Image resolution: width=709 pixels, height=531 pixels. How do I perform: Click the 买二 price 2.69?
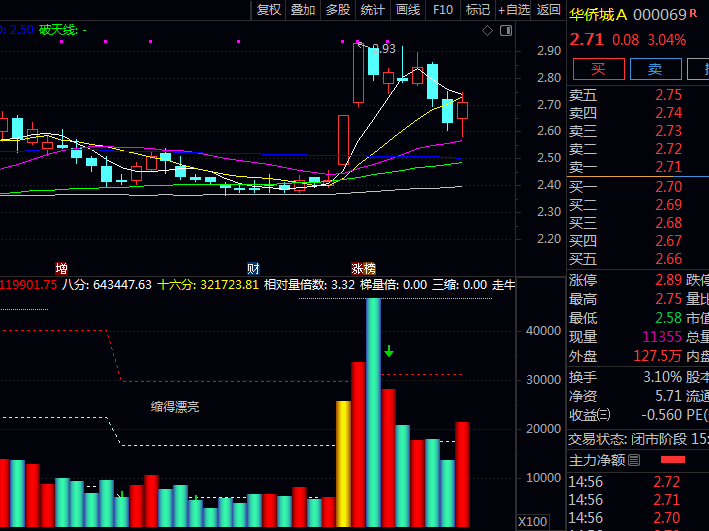coord(668,205)
